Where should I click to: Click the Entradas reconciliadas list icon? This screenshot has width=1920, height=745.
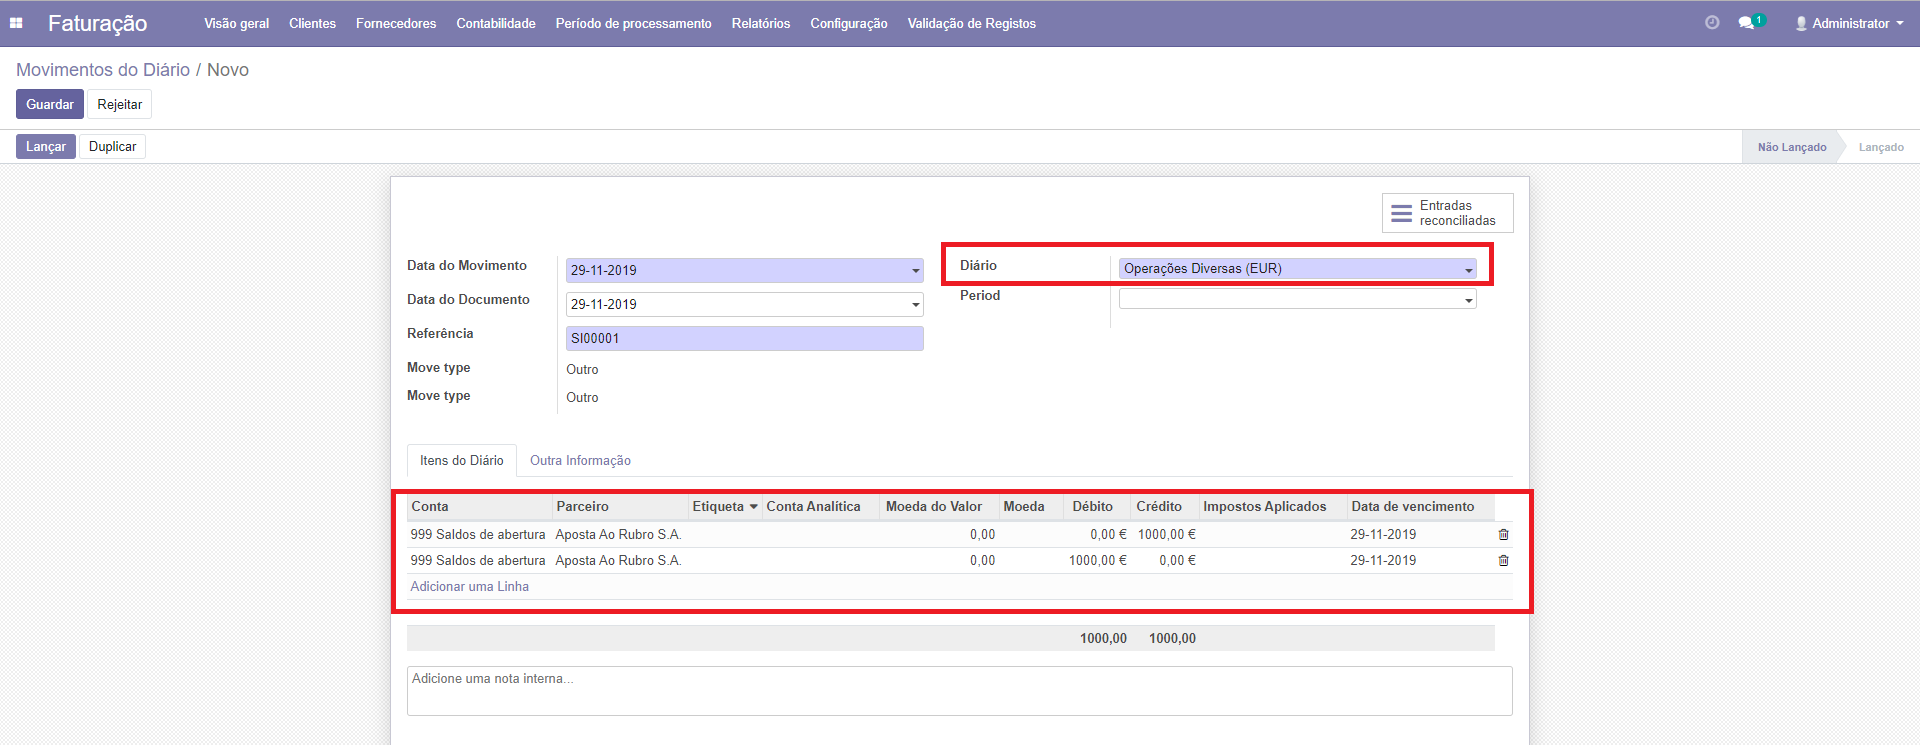[x=1401, y=213]
